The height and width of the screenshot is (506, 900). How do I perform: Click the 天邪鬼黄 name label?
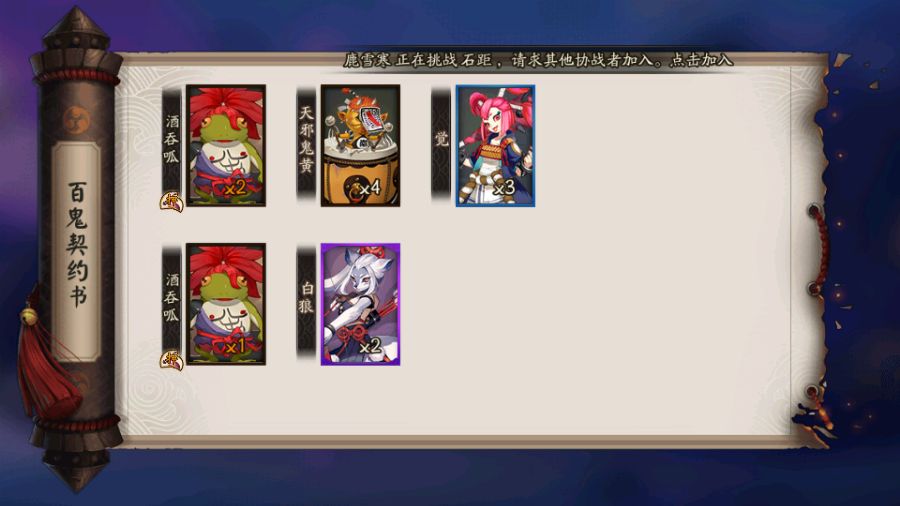pos(307,140)
